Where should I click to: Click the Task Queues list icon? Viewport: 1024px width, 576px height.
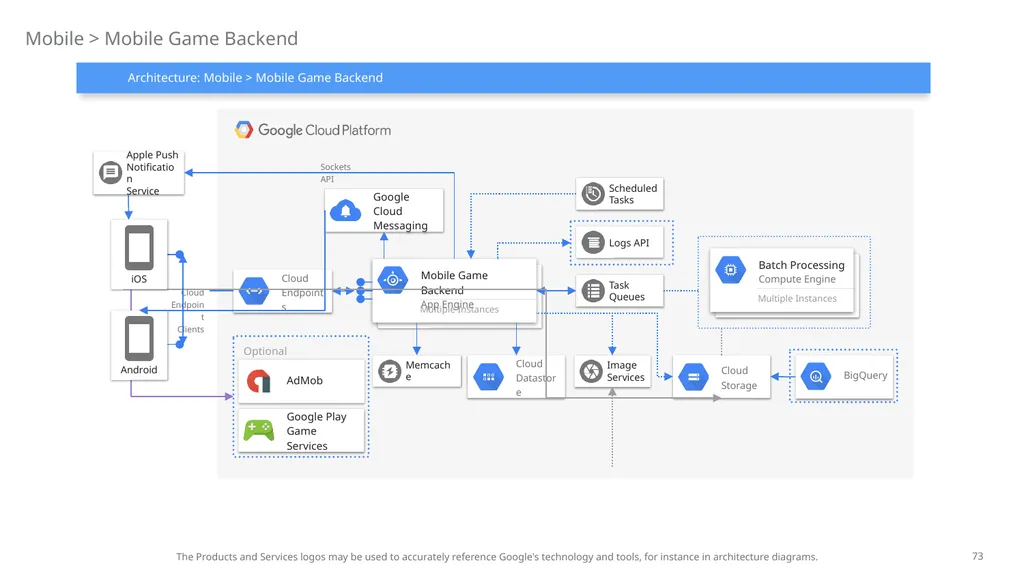(x=593, y=291)
